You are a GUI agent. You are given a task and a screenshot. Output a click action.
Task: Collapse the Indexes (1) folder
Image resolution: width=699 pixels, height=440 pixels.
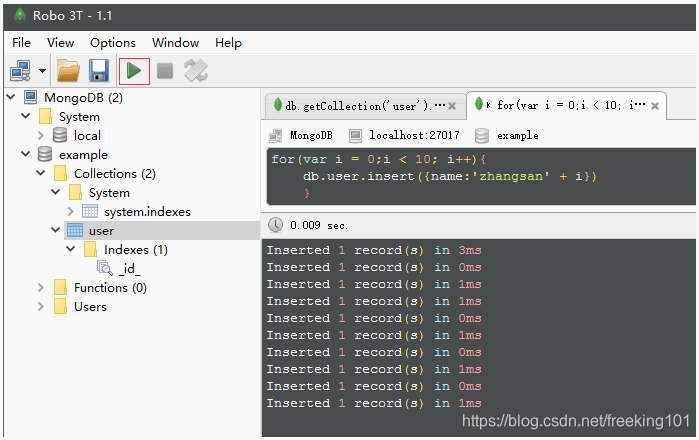click(x=70, y=249)
